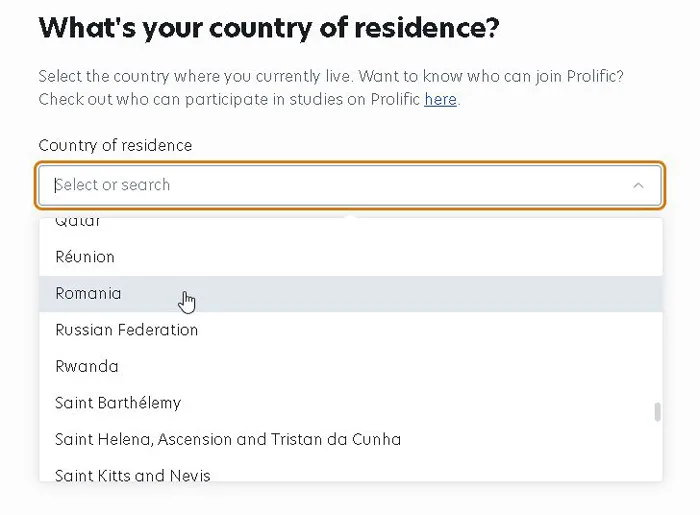Click into the Select or search field

[x=350, y=185]
